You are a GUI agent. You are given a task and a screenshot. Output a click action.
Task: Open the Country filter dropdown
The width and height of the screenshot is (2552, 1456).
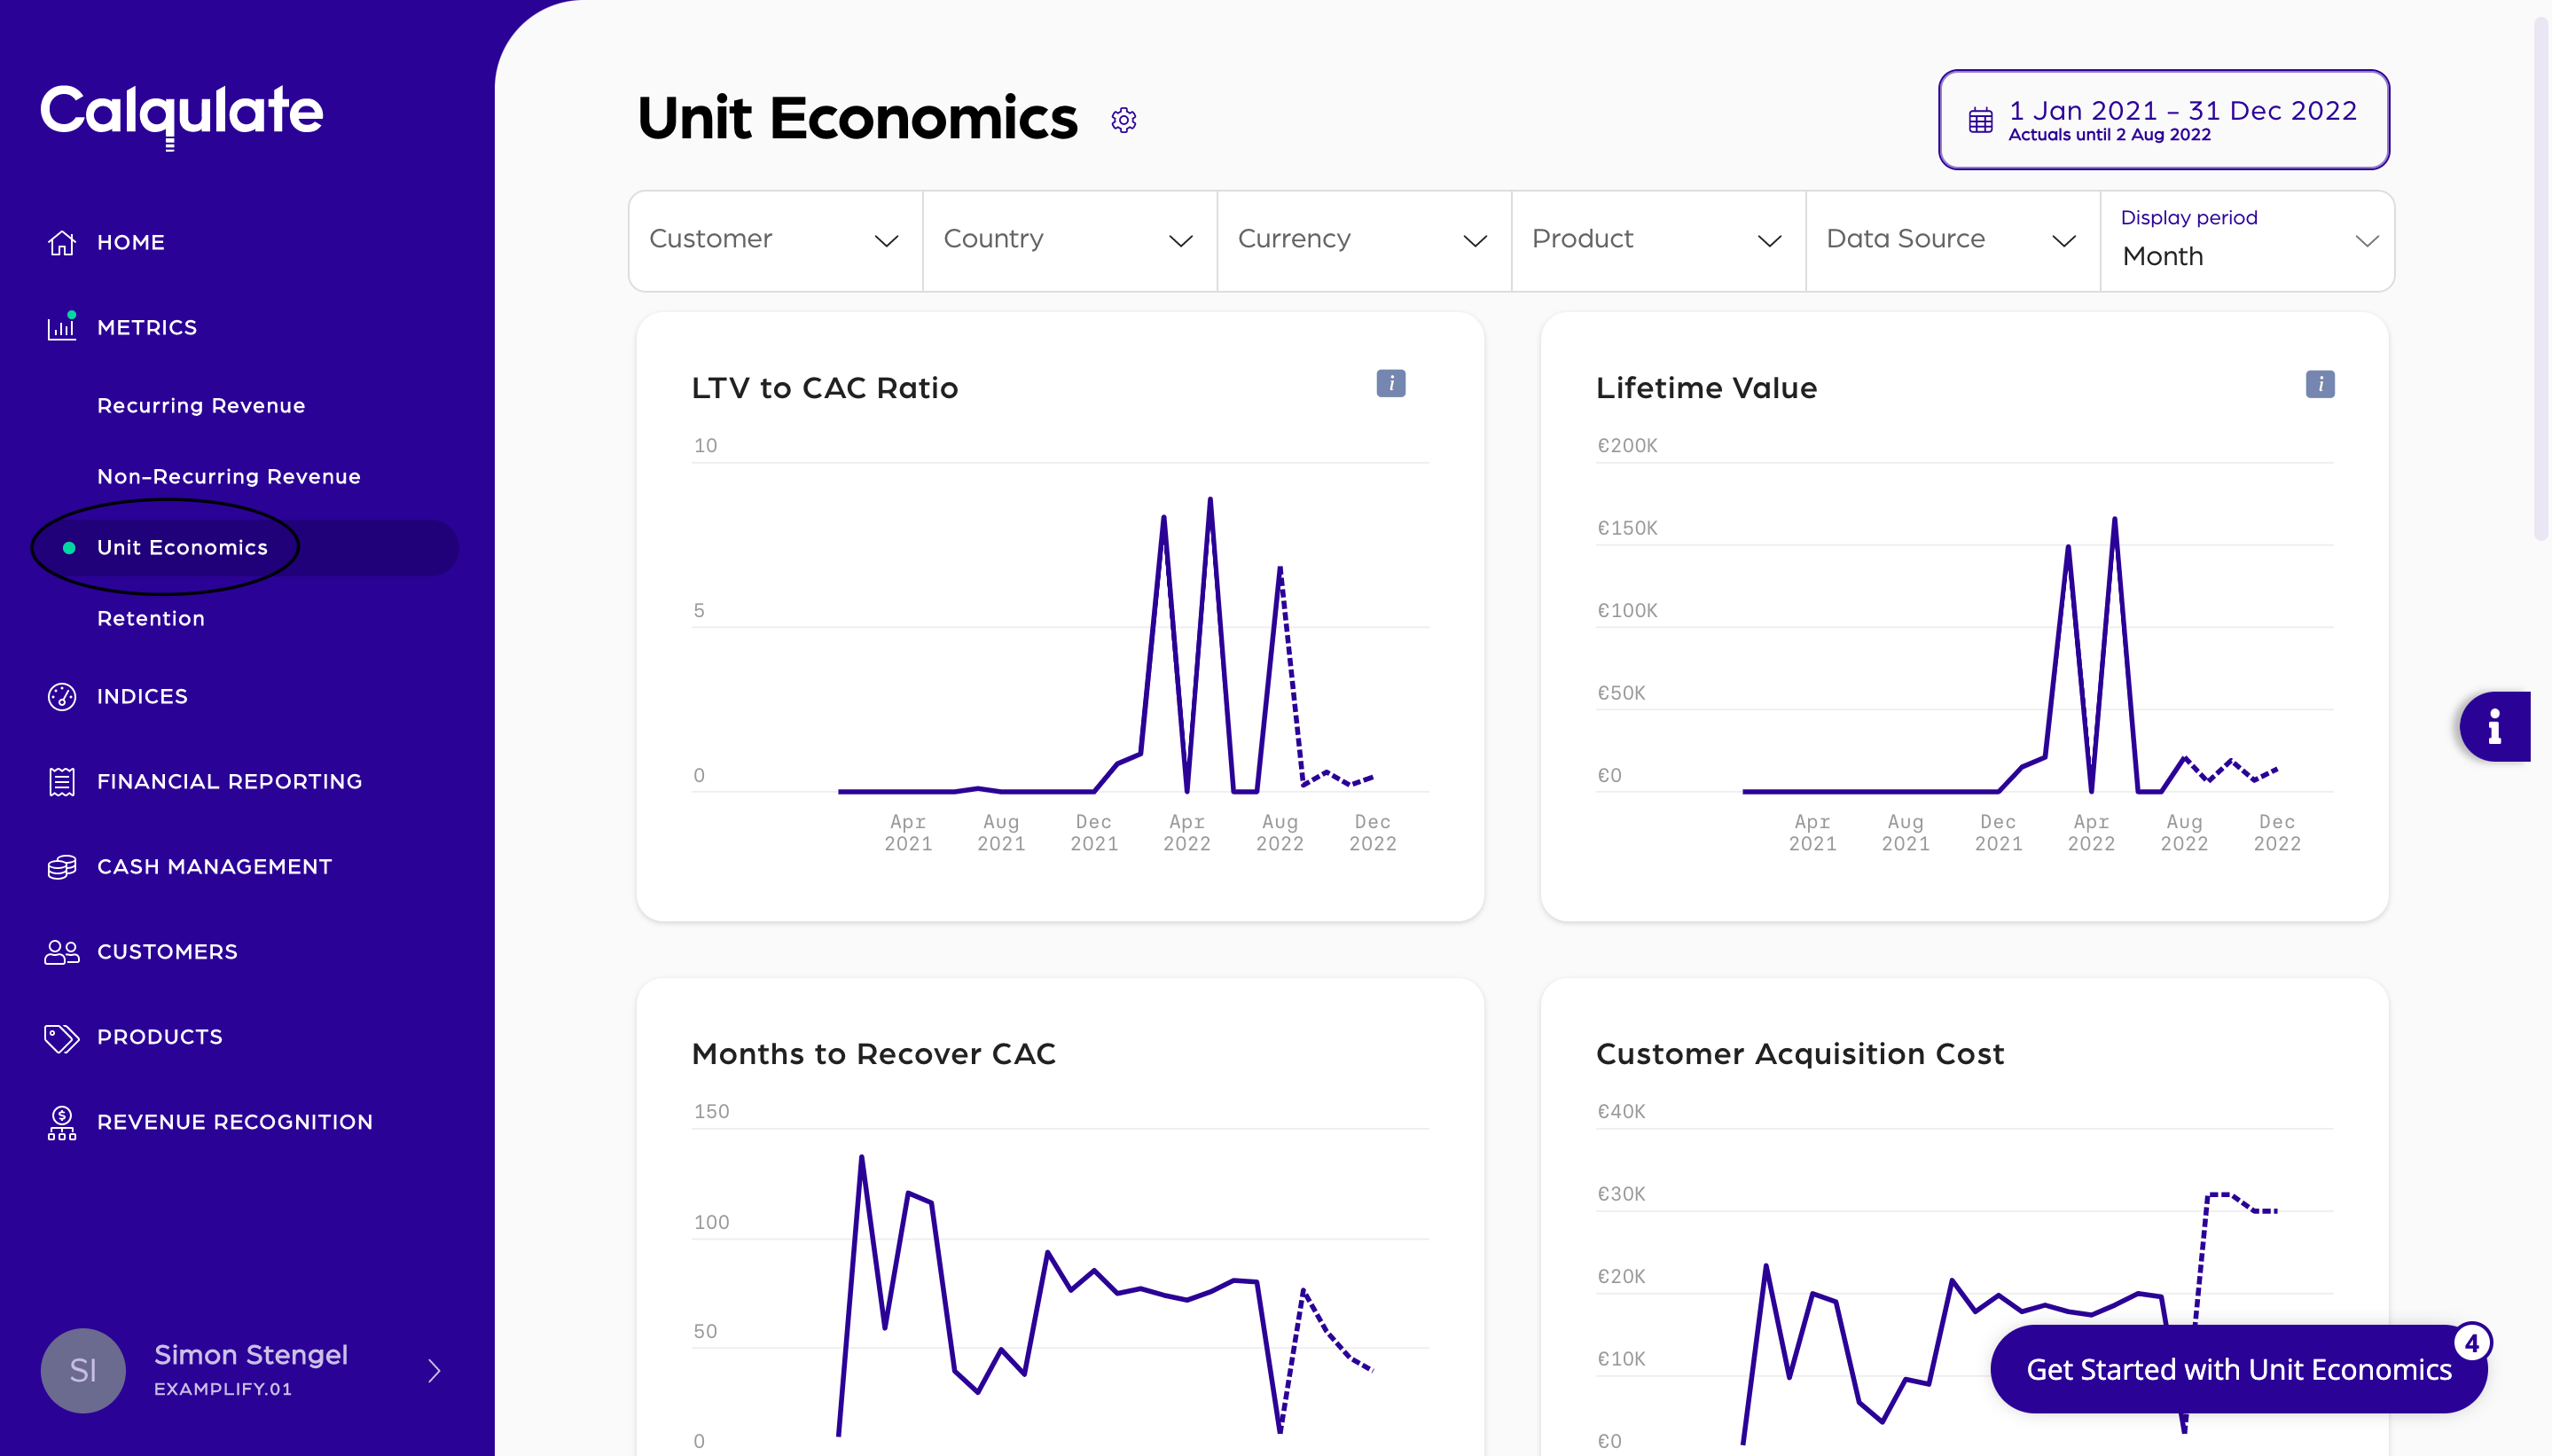pyautogui.click(x=1069, y=240)
